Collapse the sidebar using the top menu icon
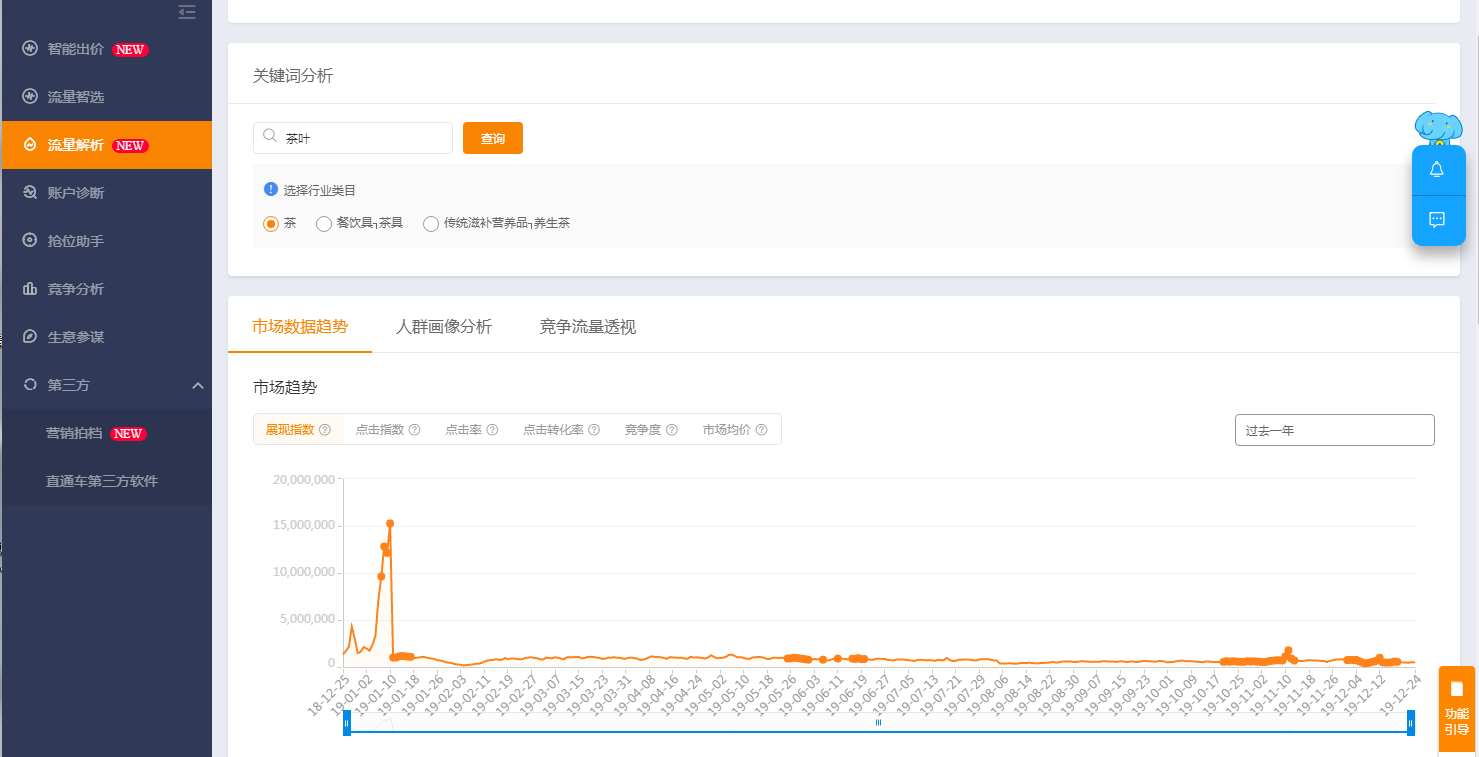The height and width of the screenshot is (757, 1479). point(187,12)
